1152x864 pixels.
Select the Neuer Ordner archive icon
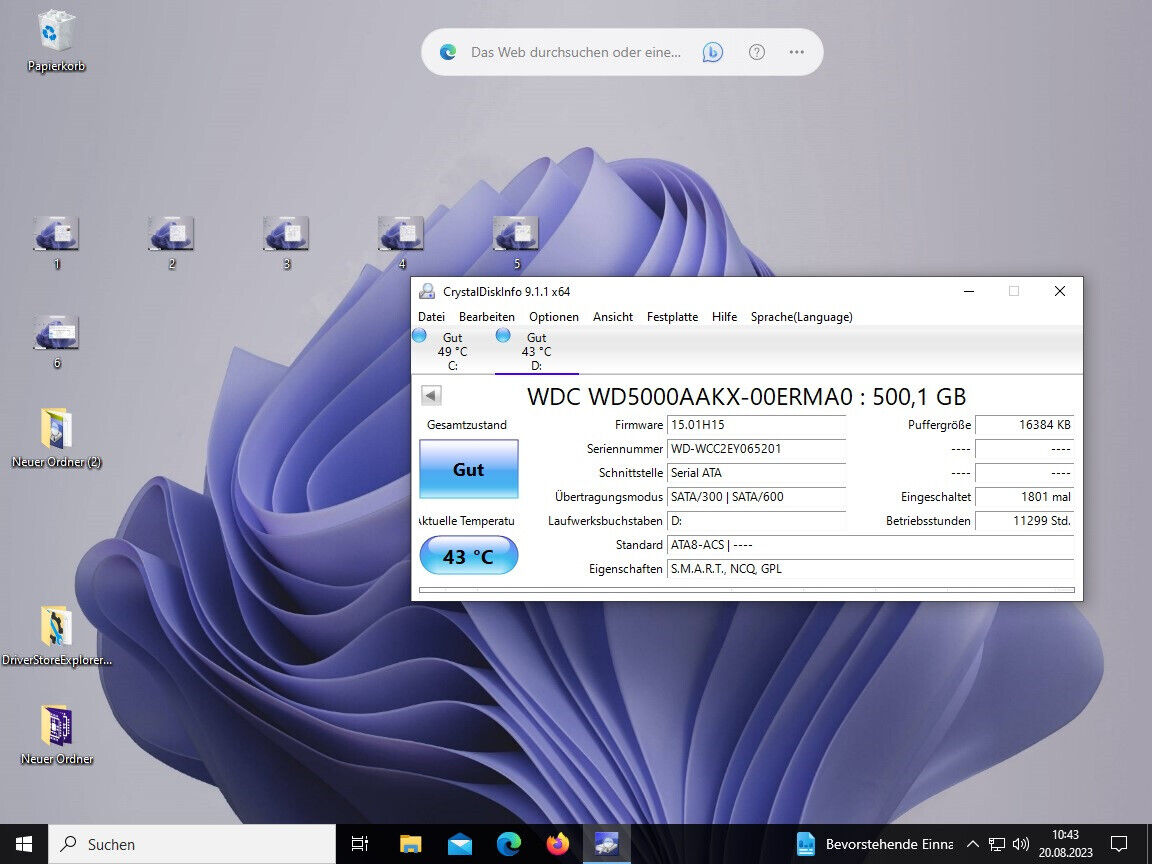point(56,735)
